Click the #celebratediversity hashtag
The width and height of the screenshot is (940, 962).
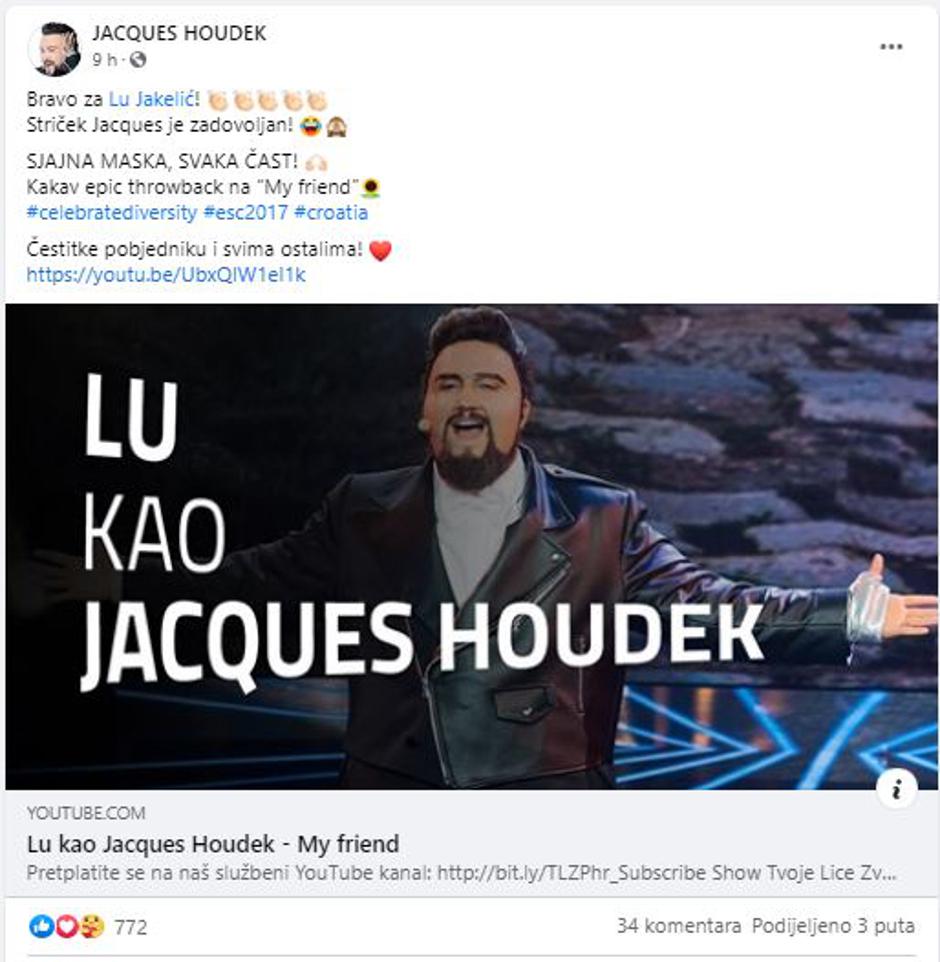[112, 212]
